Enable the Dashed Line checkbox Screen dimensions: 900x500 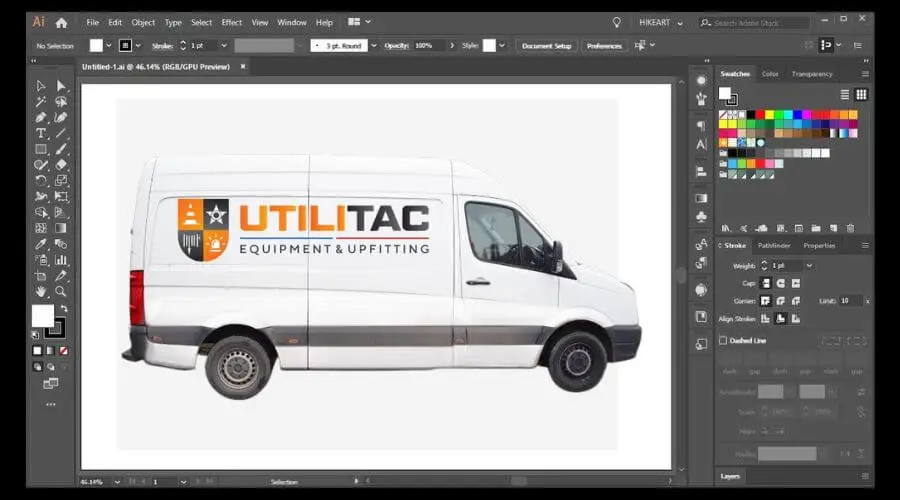pyautogui.click(x=723, y=340)
